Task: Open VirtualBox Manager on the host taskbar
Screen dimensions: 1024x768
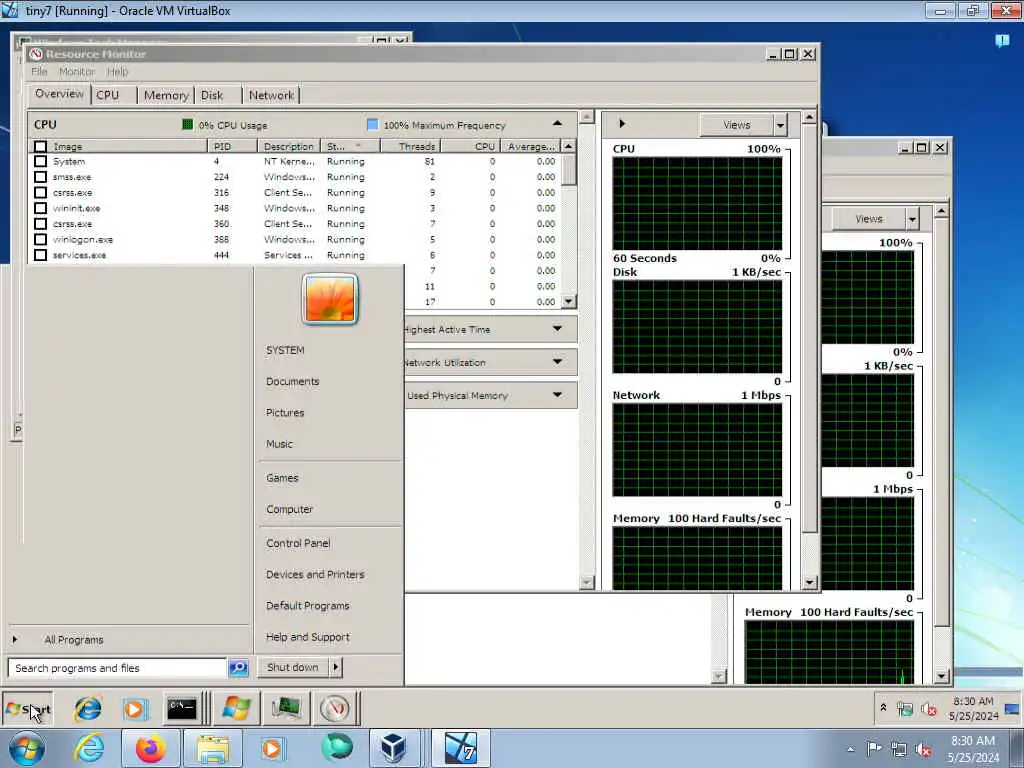Action: tap(394, 748)
